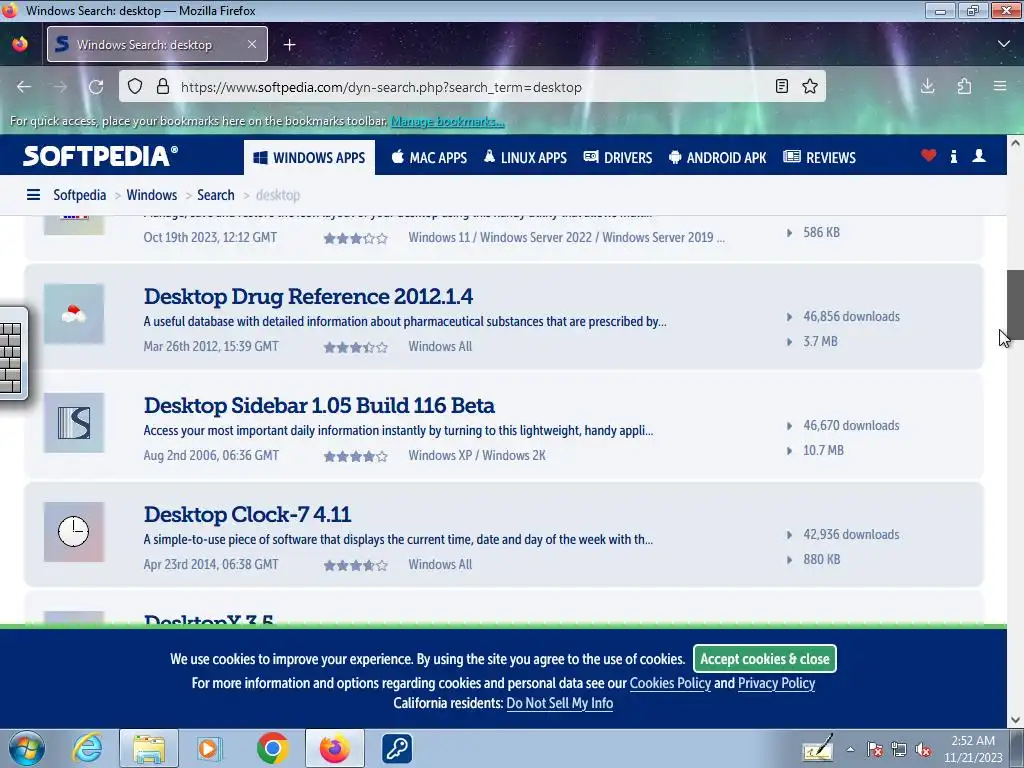Open Desktop Clock-7 4.11 title link
The image size is (1024, 768).
(x=248, y=515)
